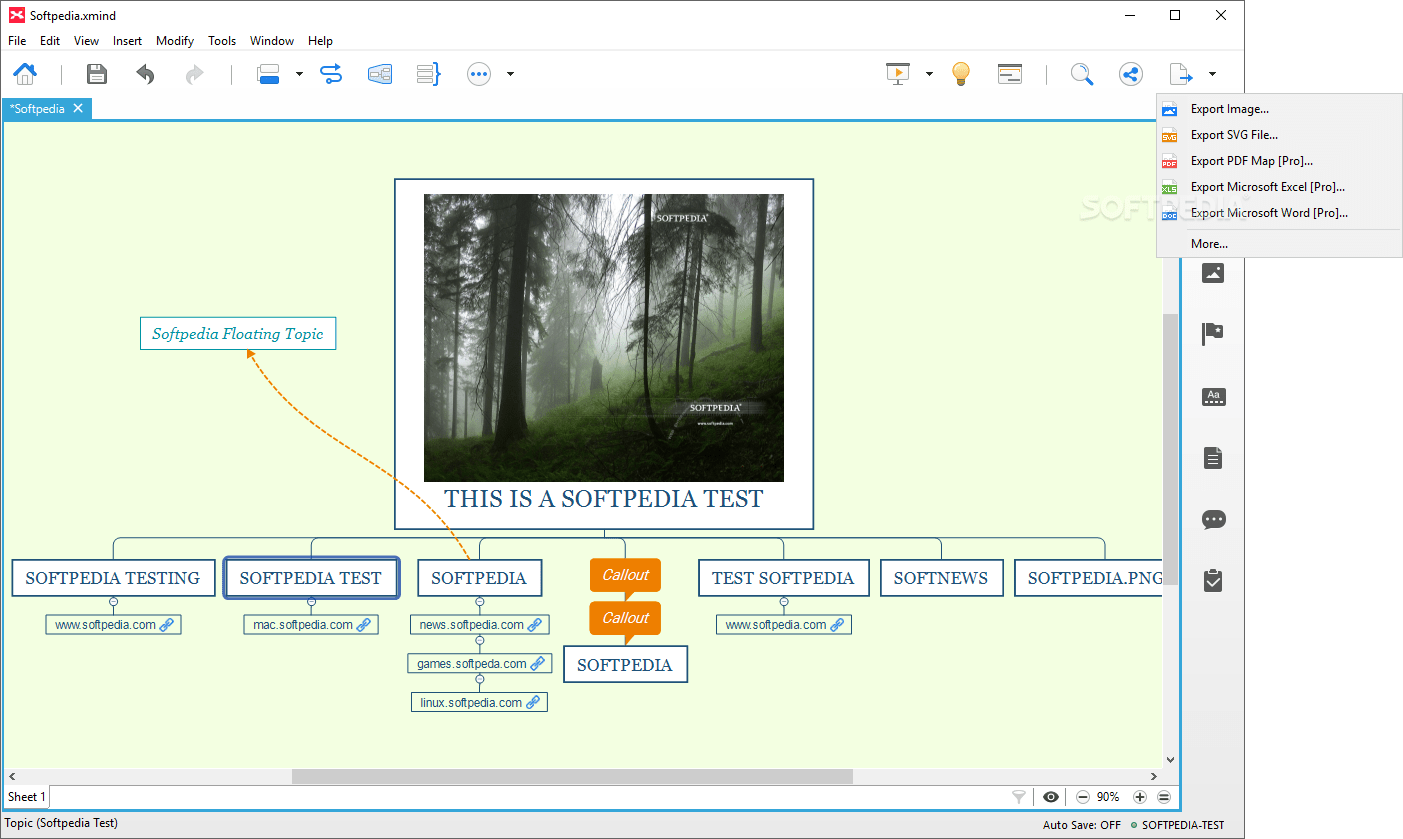This screenshot has height=839, width=1403.
Task: Open the Marker flag panel icon
Action: point(1213,333)
